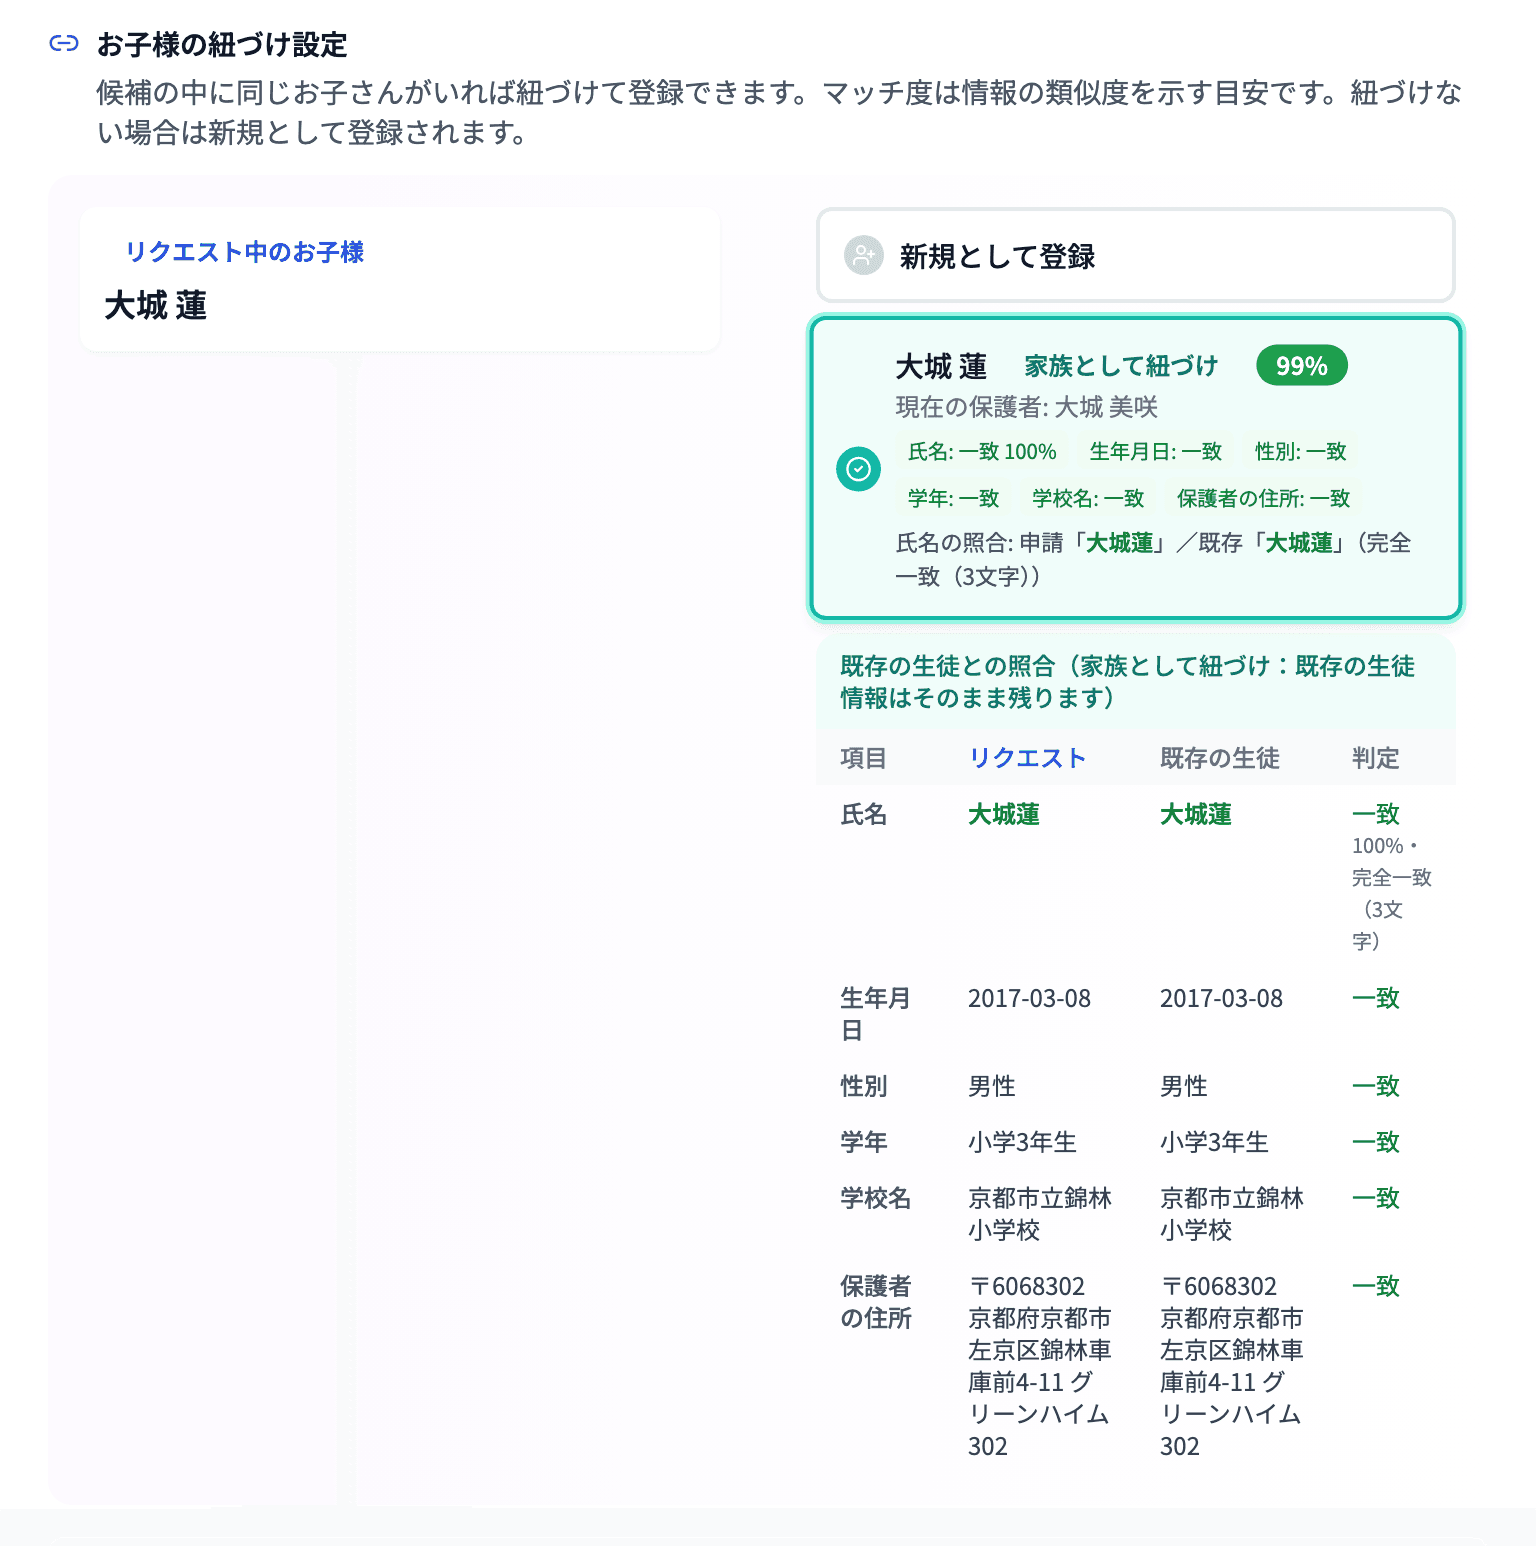Image resolution: width=1536 pixels, height=1546 pixels.
Task: Click the 既存の生徒との照合 section heading
Action: [1127, 682]
